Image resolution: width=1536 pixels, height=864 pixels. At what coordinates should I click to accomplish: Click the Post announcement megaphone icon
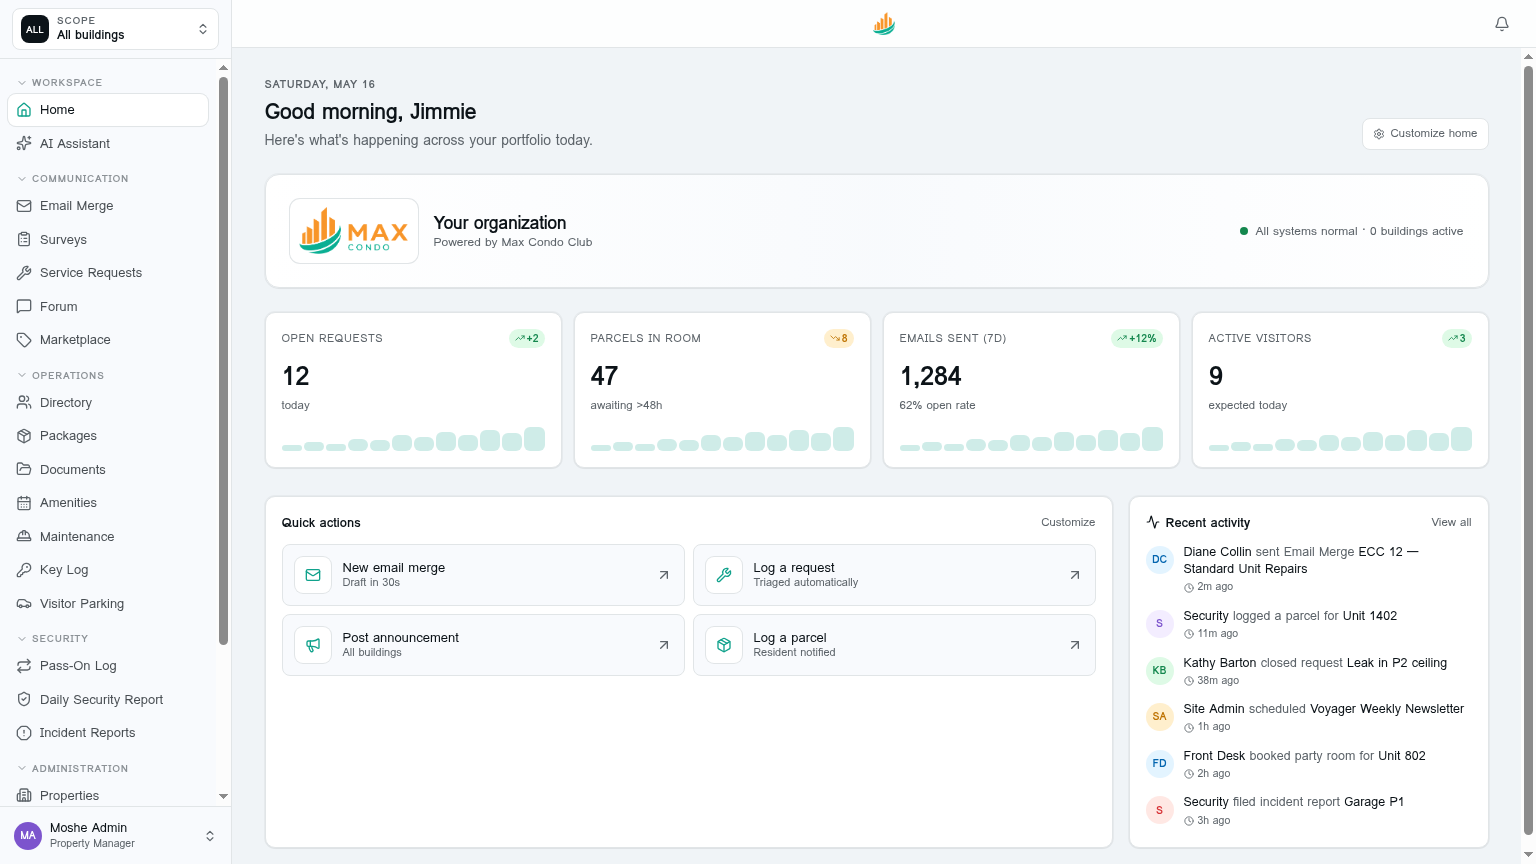313,645
